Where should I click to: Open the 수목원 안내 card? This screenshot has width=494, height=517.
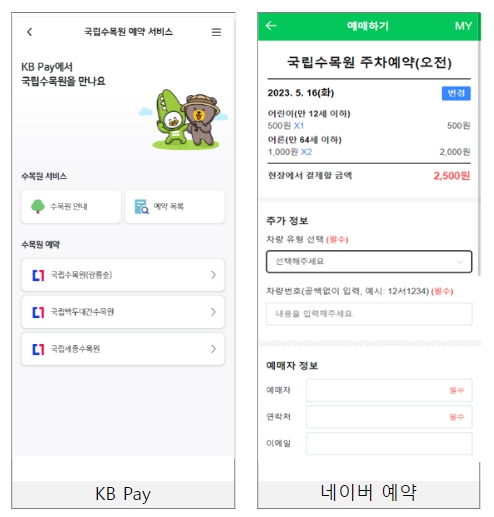click(71, 207)
